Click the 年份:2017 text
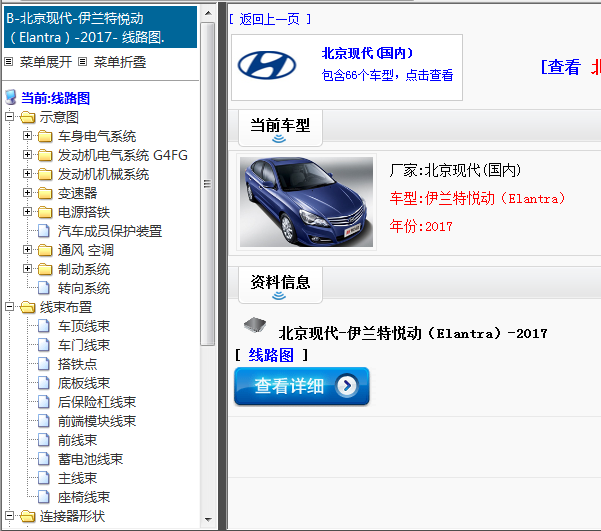The width and height of the screenshot is (601, 531). click(421, 226)
